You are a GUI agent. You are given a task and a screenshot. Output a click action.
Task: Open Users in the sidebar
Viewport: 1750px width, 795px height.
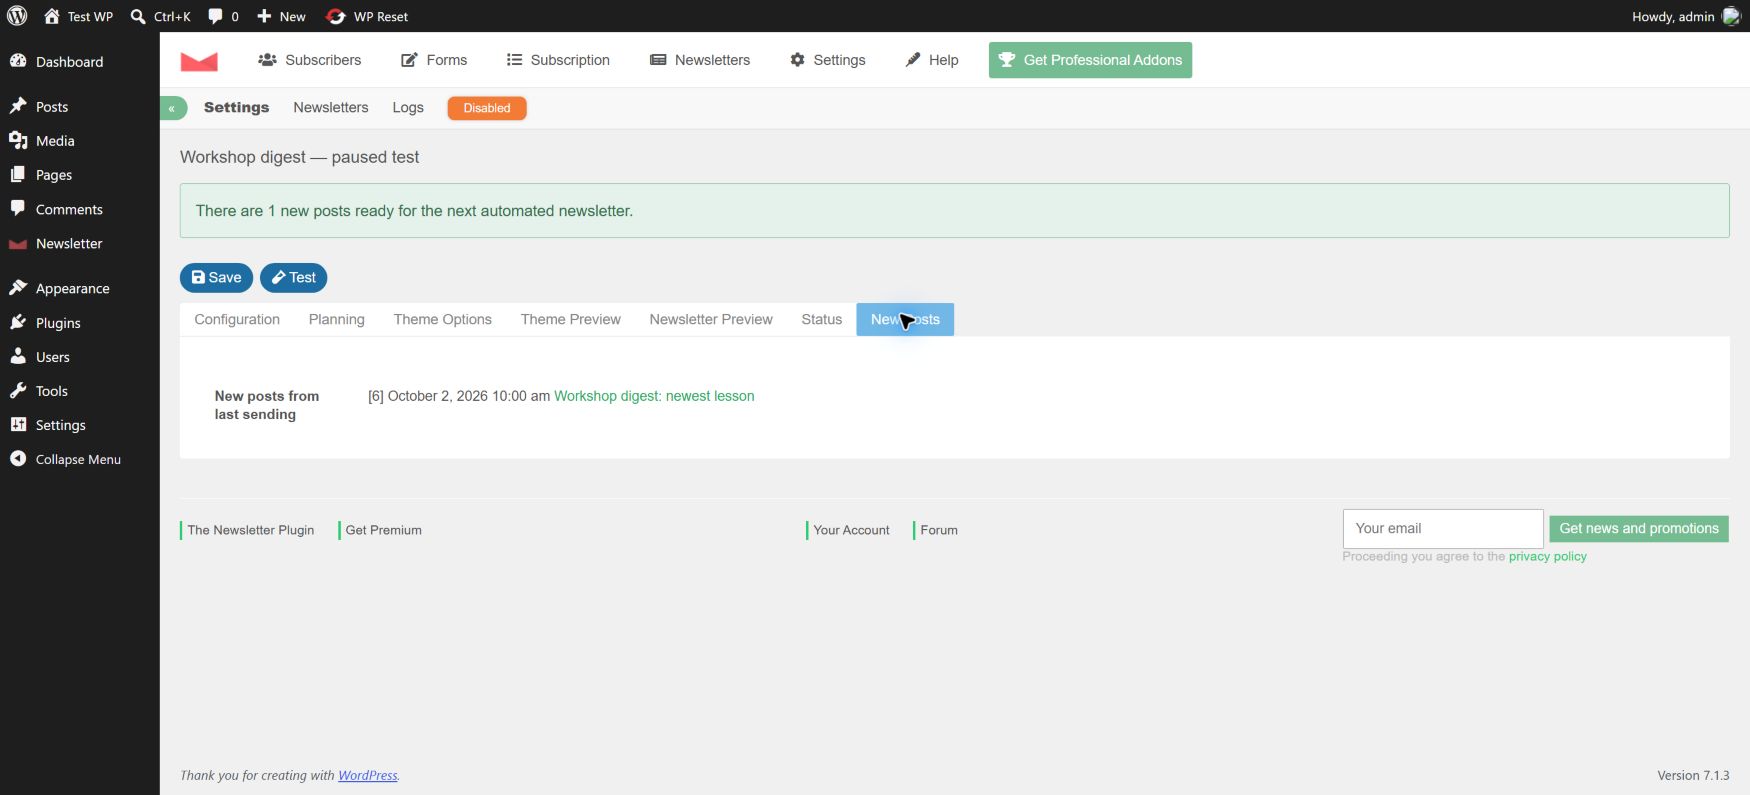point(80,357)
